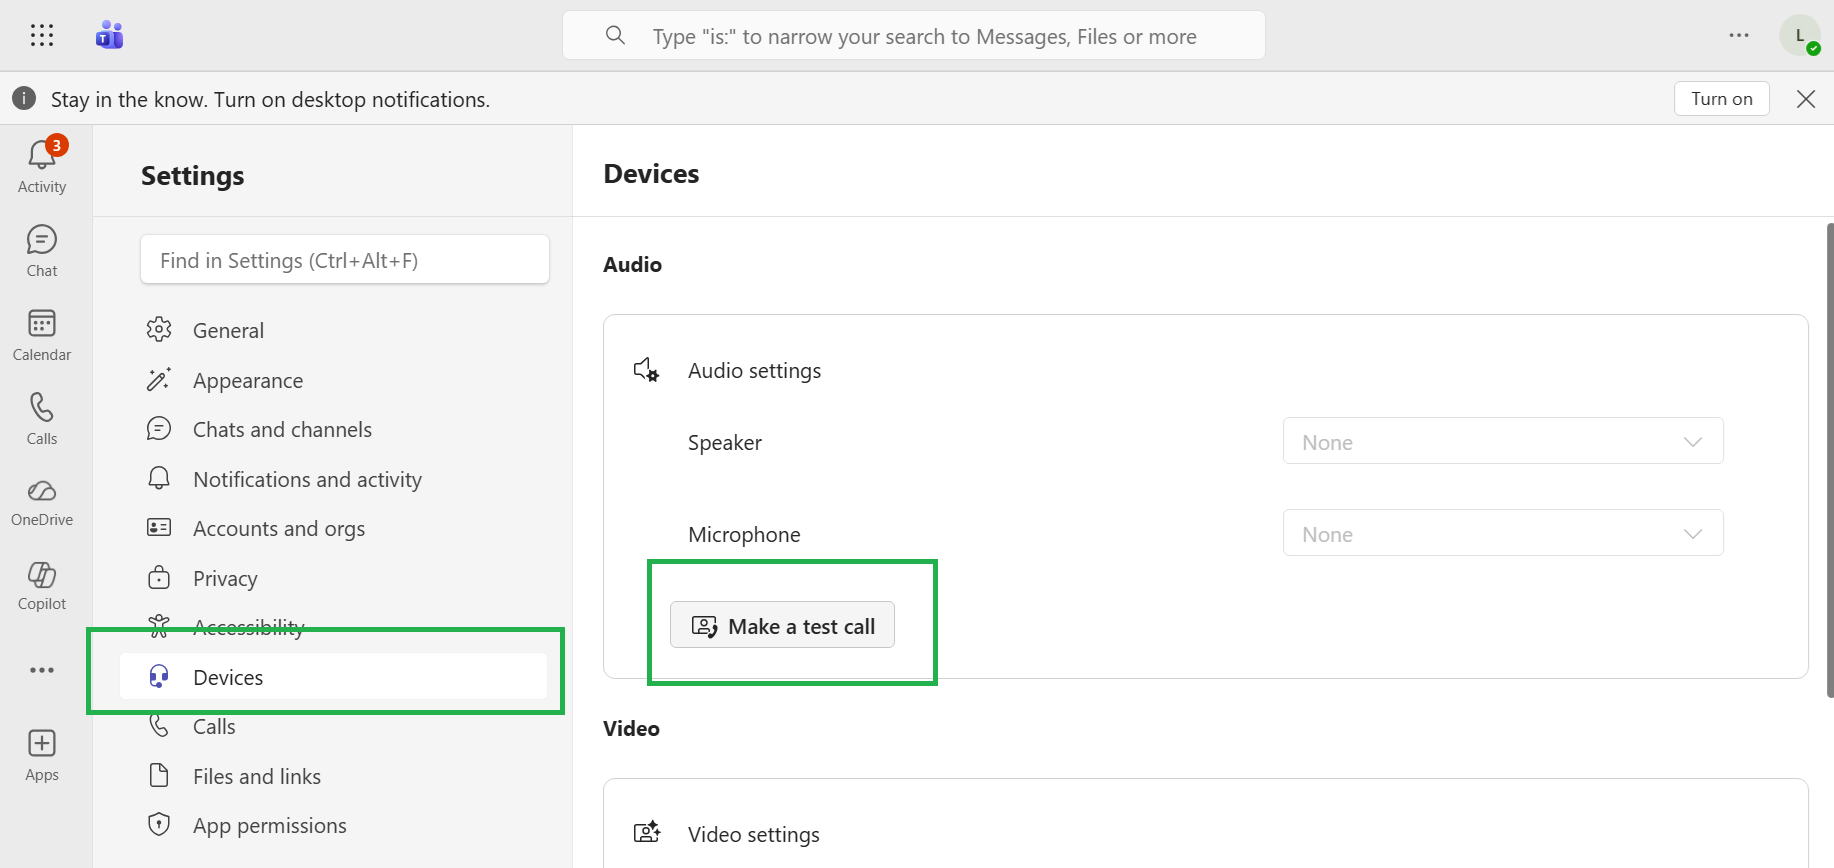The width and height of the screenshot is (1834, 868).
Task: Click the app launcher grid icon
Action: click(x=42, y=36)
